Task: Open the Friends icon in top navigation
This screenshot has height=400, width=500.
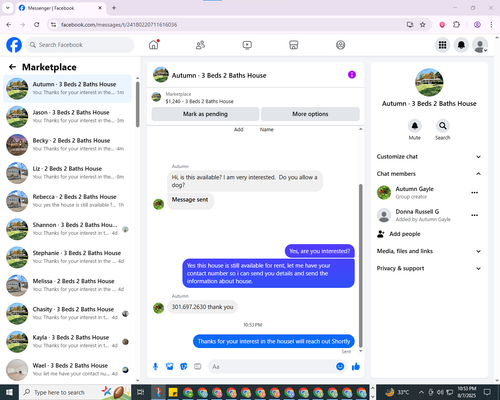Action: click(200, 45)
